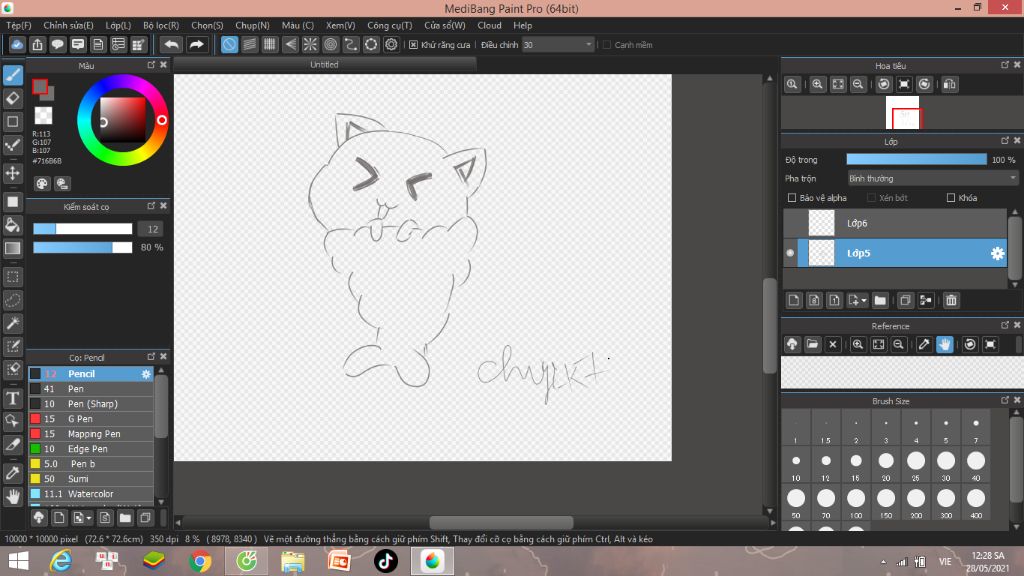Viewport: 1024px width, 576px height.
Task: Choose the Move tool
Action: point(12,173)
